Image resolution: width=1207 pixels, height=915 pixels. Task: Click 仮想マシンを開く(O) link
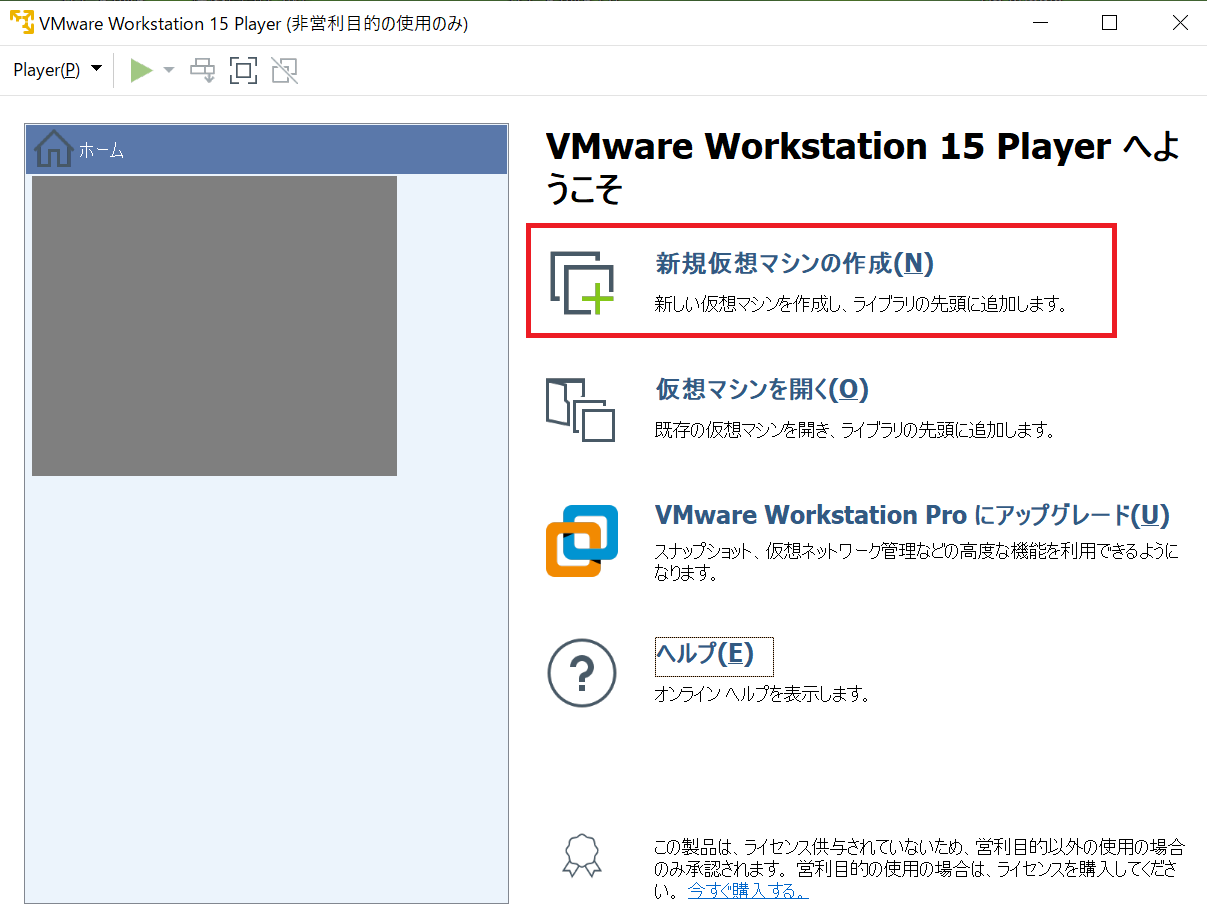coord(762,389)
